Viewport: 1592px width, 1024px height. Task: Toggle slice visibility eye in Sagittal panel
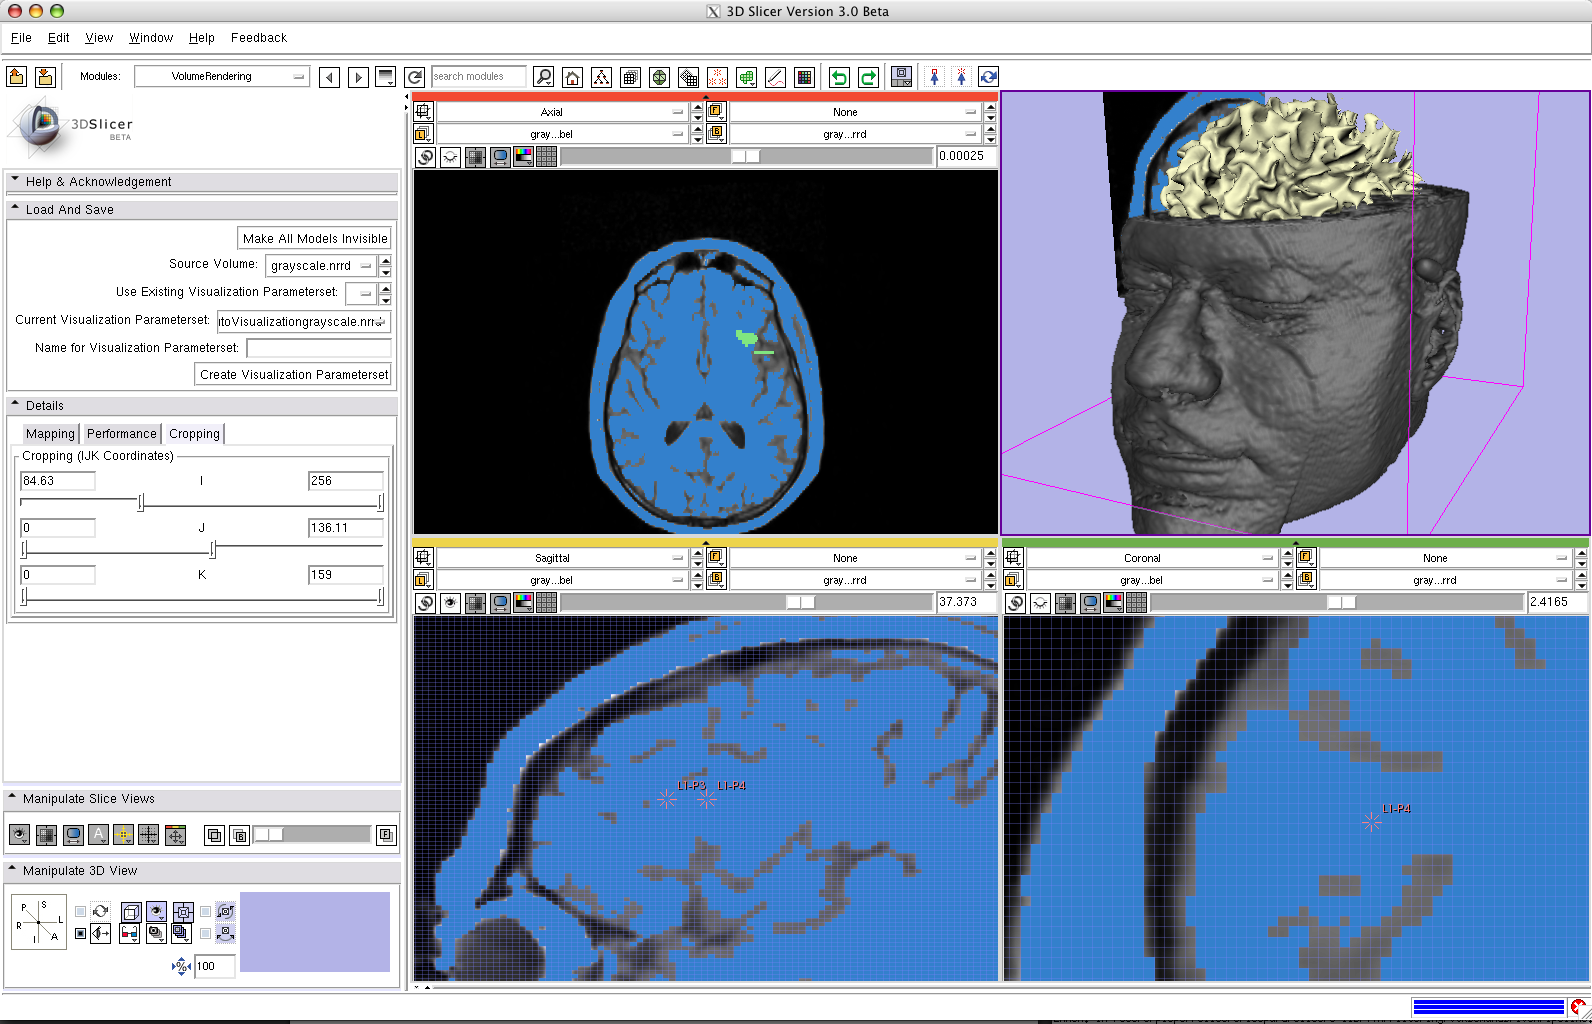(450, 603)
